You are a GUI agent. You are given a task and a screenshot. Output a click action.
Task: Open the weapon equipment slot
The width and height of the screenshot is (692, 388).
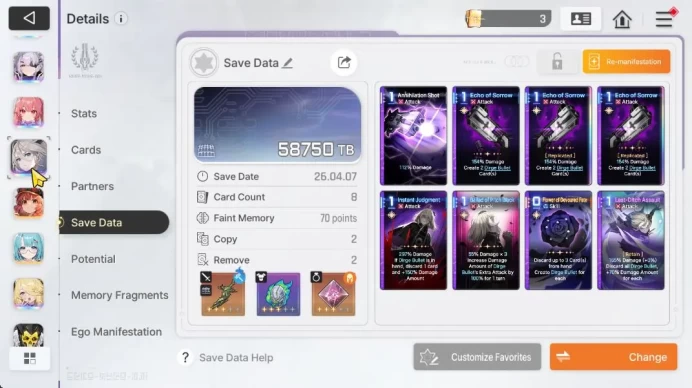[x=223, y=294]
